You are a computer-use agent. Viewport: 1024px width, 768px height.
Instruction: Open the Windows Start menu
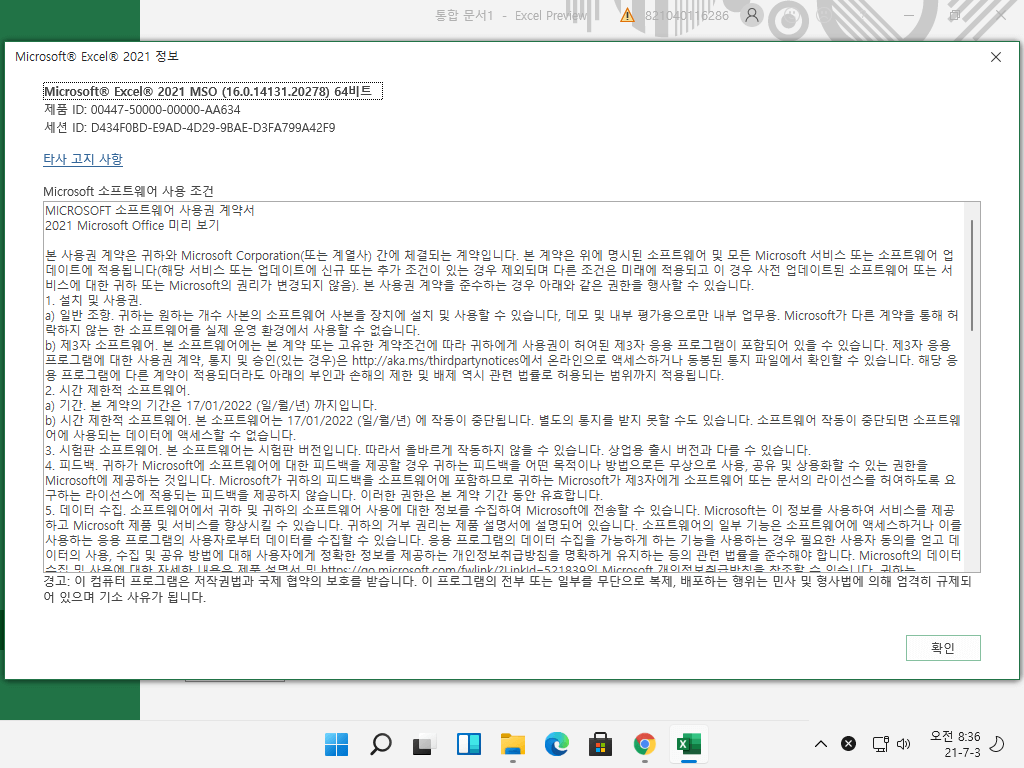point(336,744)
